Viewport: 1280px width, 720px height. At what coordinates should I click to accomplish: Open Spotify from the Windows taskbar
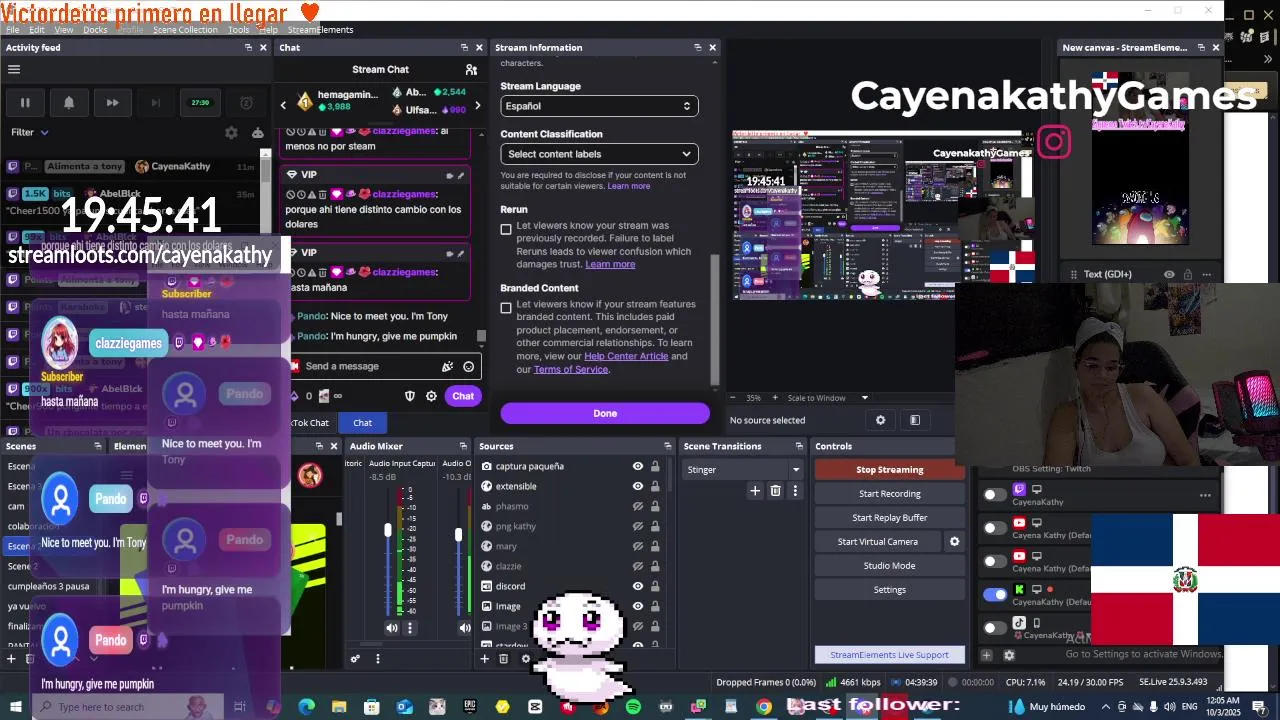(x=633, y=707)
